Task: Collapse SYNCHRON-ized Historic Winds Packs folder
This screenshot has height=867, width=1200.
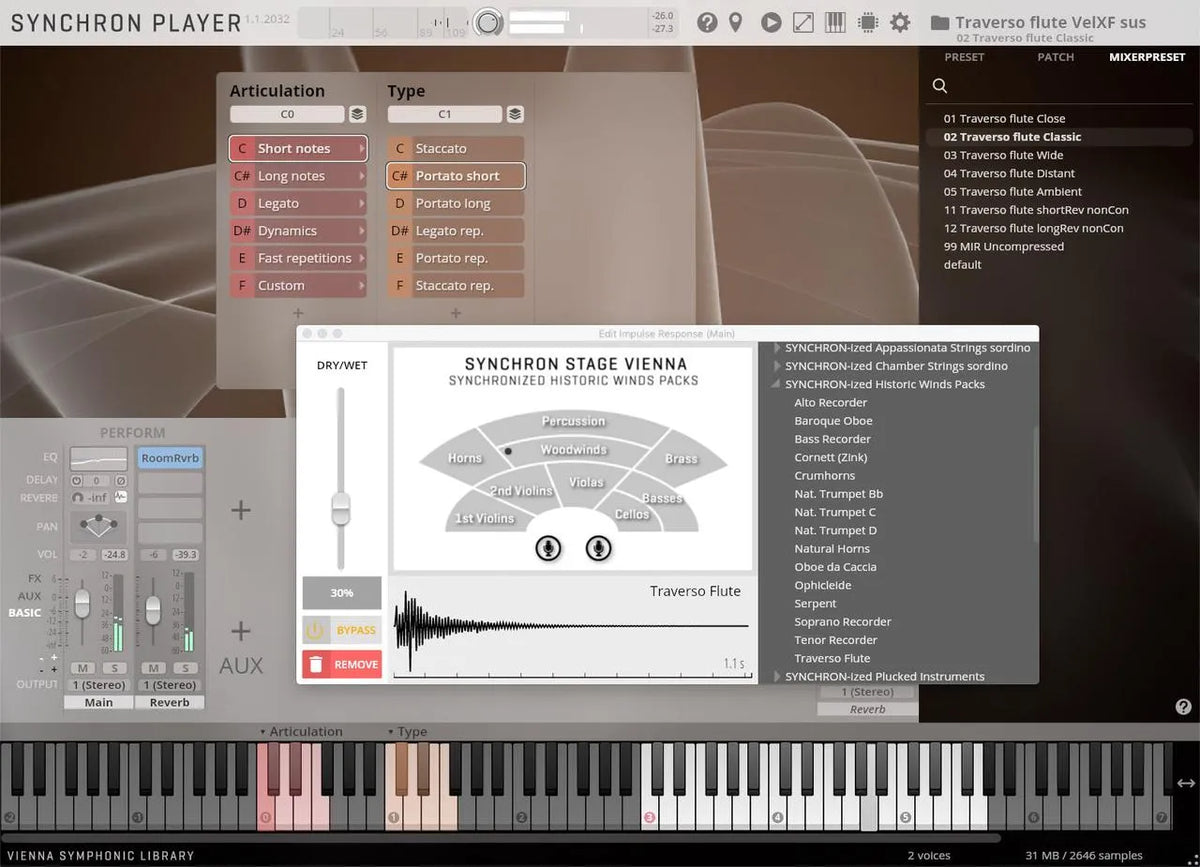Action: pos(778,385)
